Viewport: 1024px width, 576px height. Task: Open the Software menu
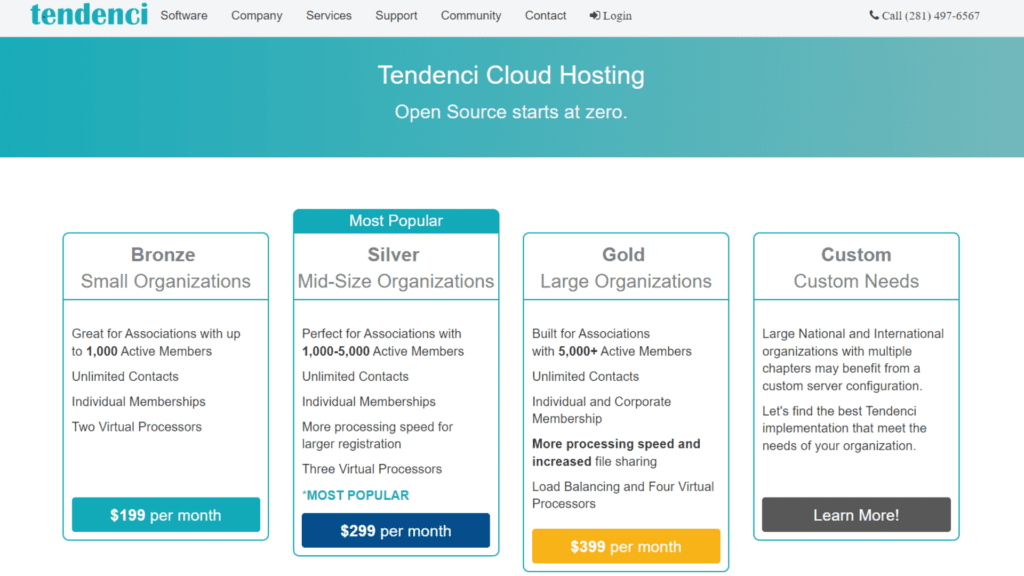[184, 16]
